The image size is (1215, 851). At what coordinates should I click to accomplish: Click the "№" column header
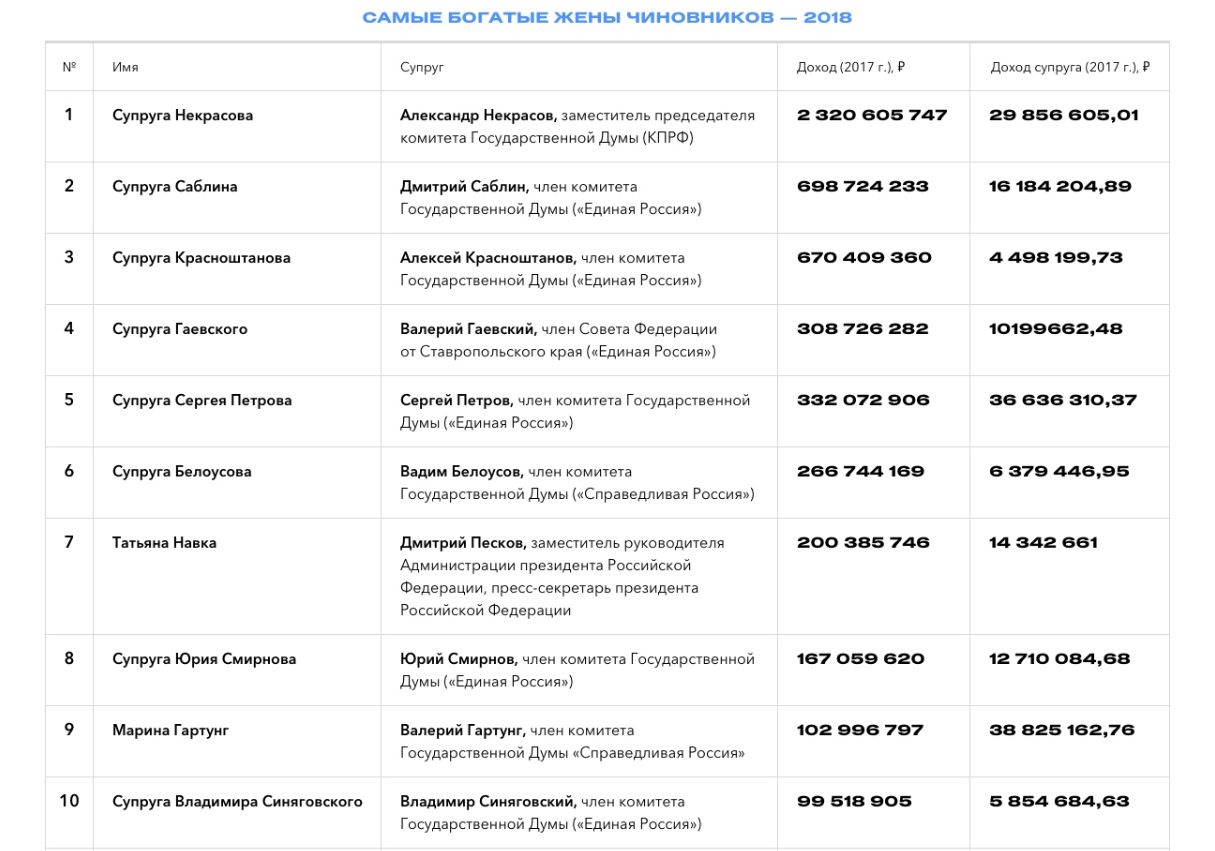[69, 67]
